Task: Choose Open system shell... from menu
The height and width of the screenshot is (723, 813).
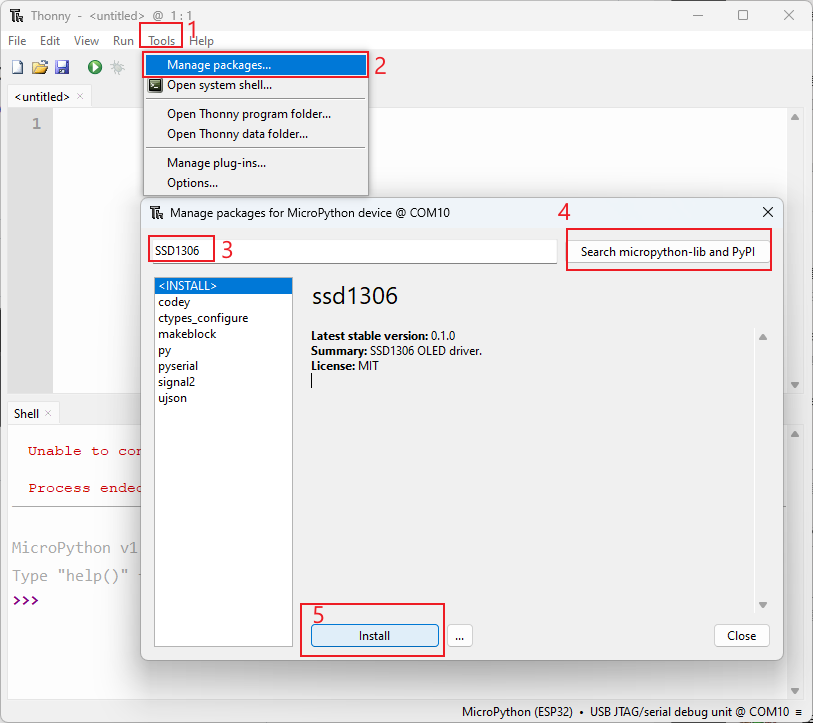Action: [219, 85]
